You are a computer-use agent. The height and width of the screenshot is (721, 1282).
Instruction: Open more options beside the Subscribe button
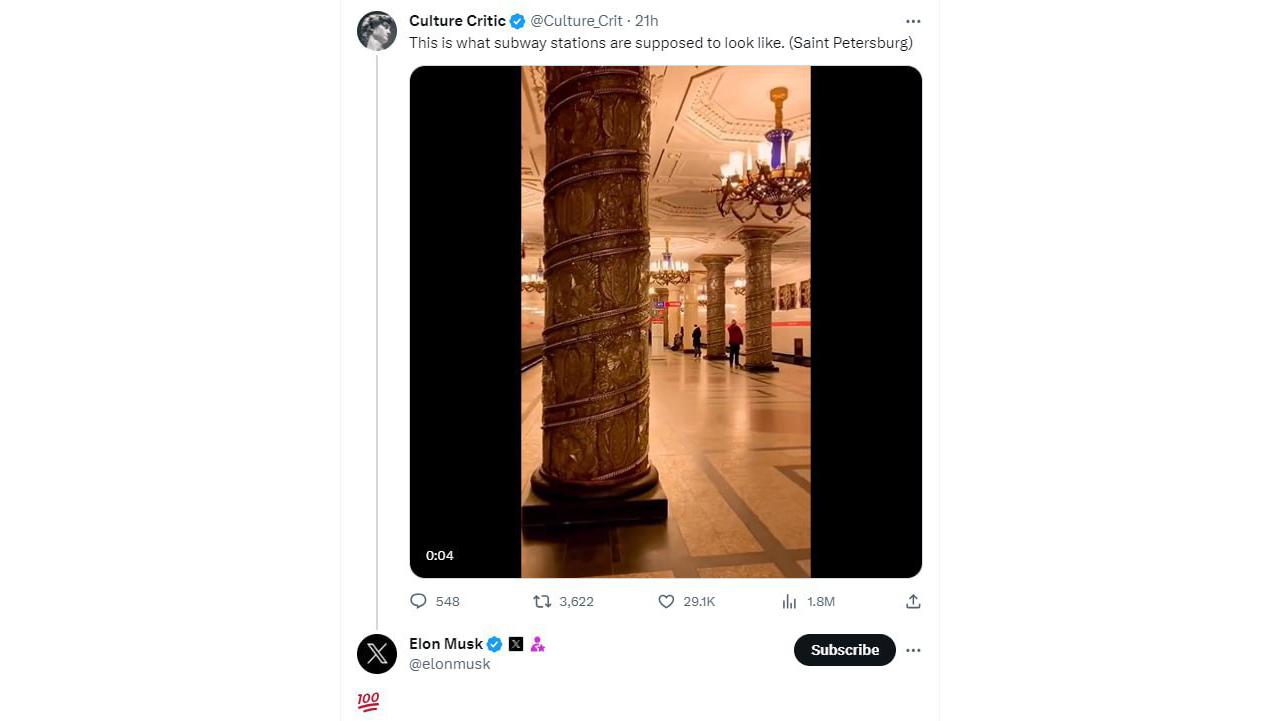pyautogui.click(x=913, y=650)
